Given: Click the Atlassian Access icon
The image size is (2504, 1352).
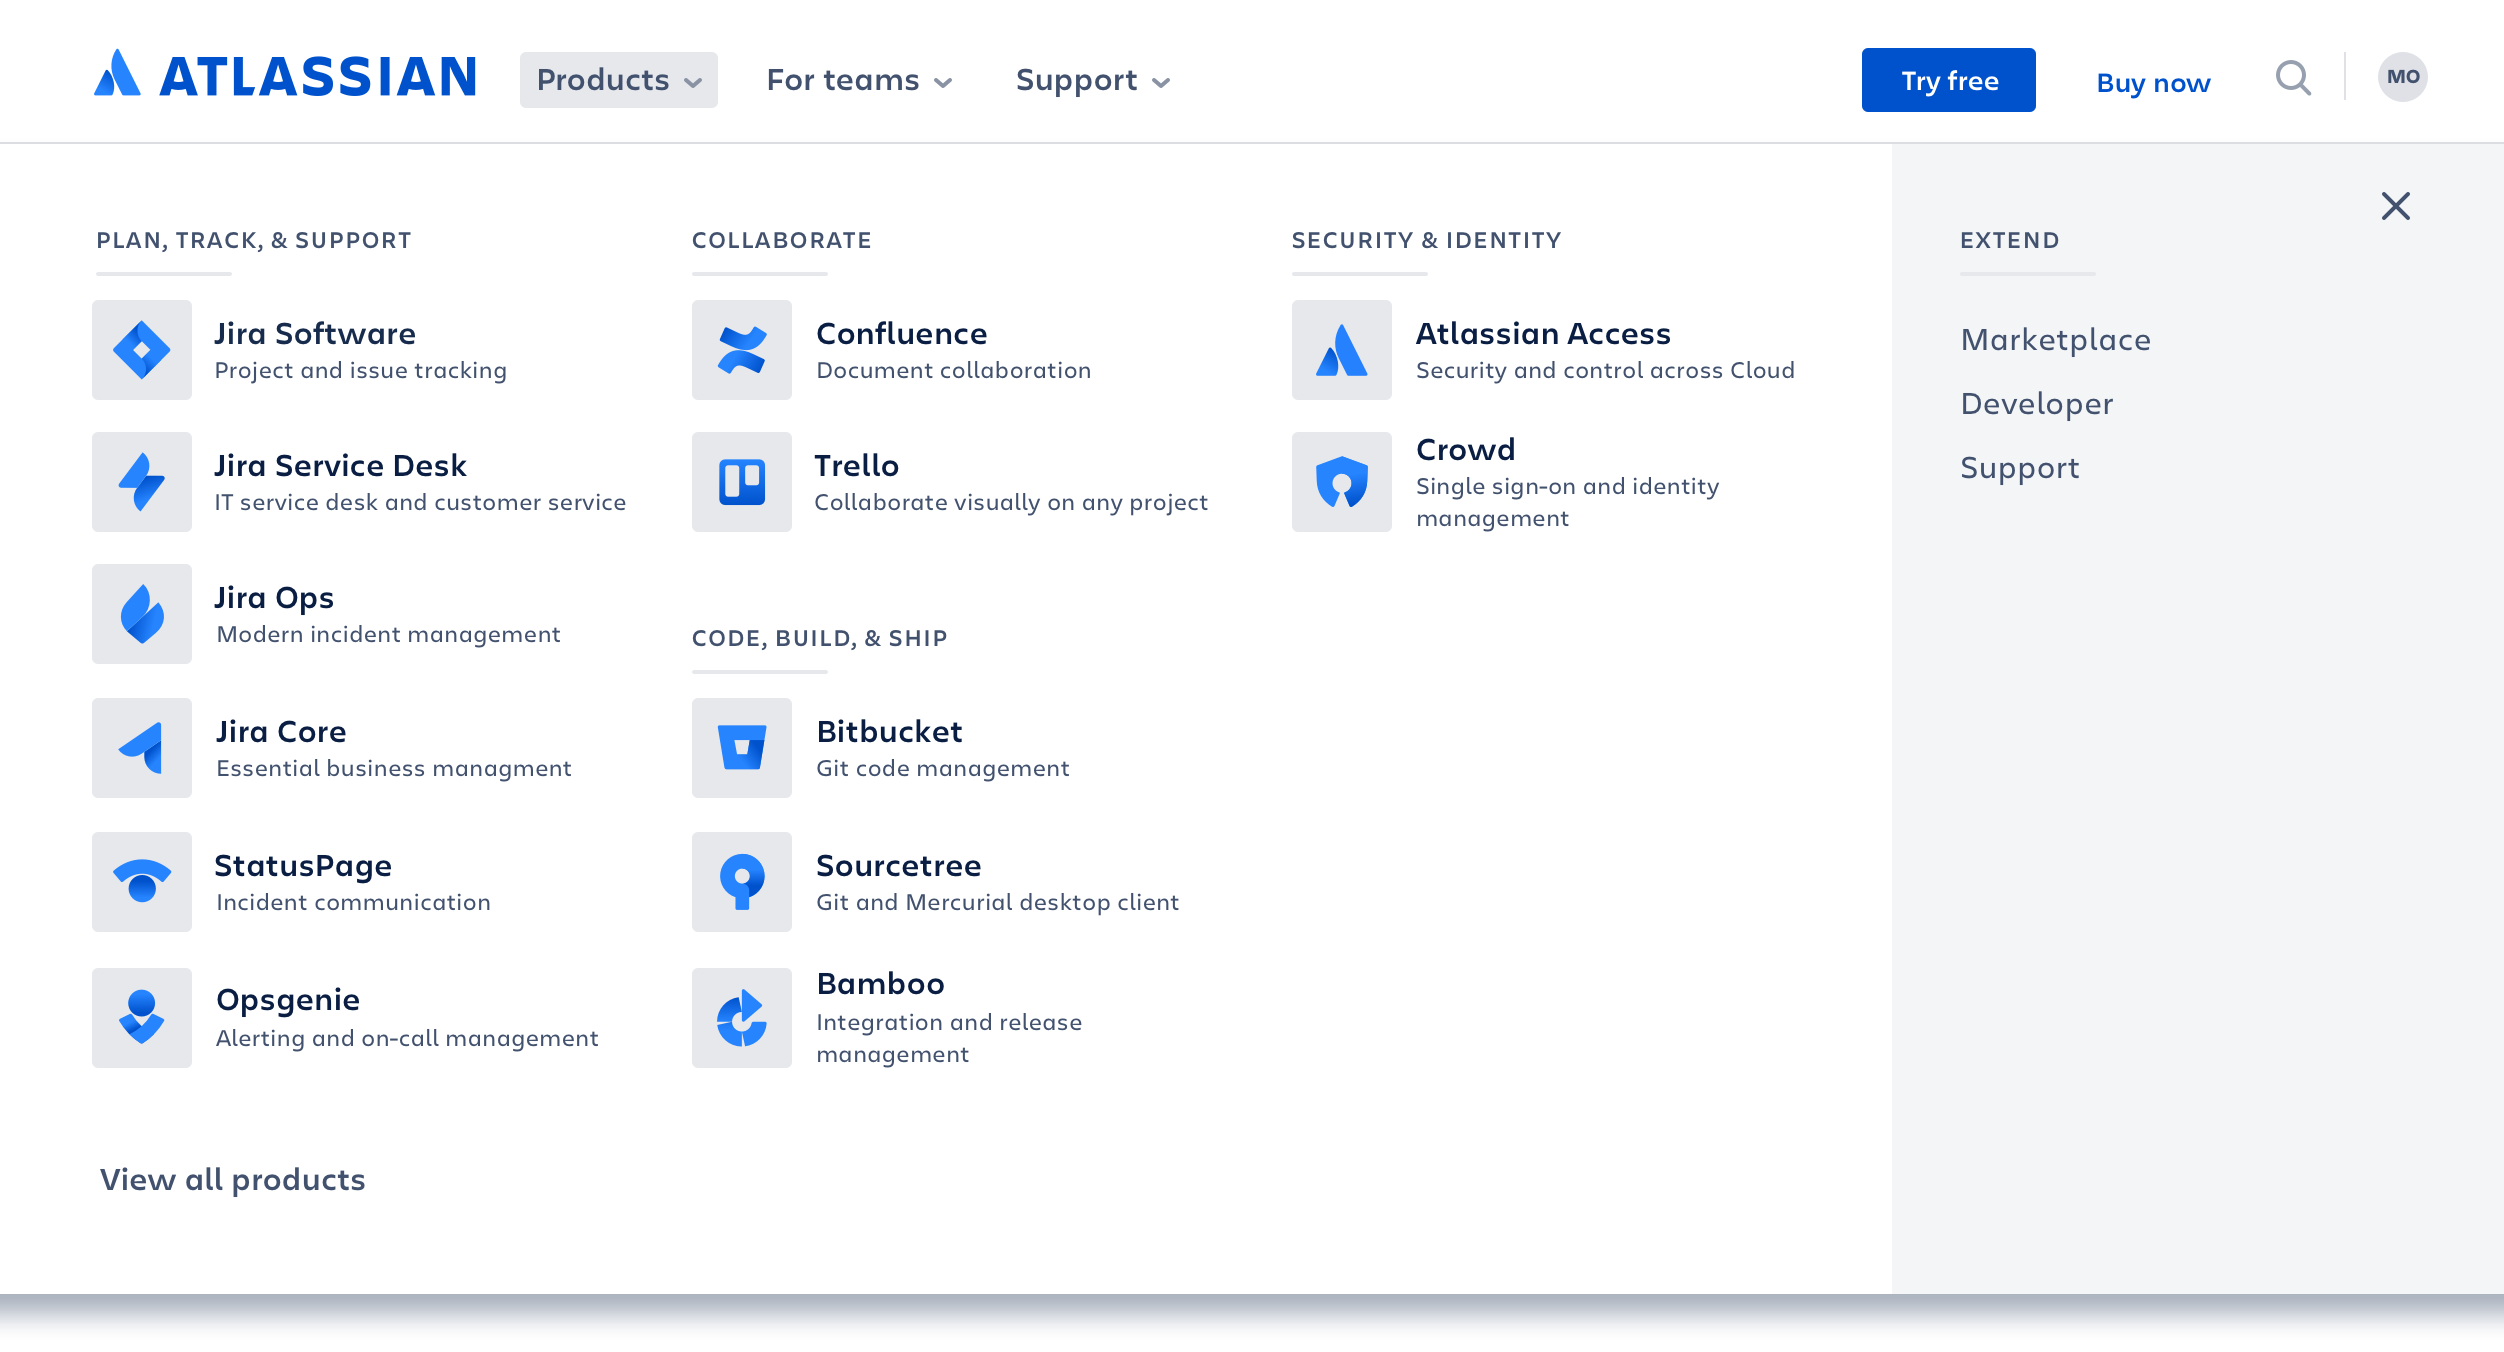Looking at the screenshot, I should coord(1342,350).
